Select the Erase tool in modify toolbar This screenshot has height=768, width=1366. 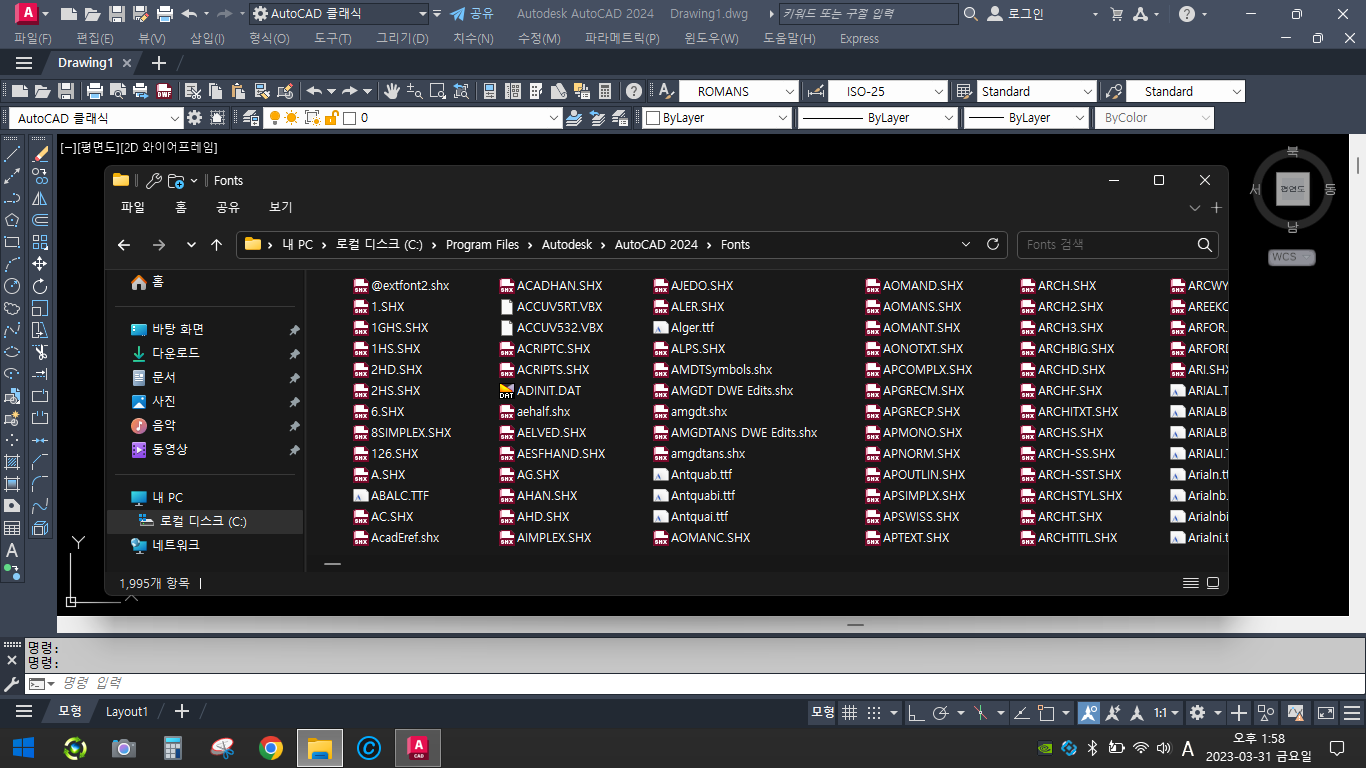coord(40,154)
